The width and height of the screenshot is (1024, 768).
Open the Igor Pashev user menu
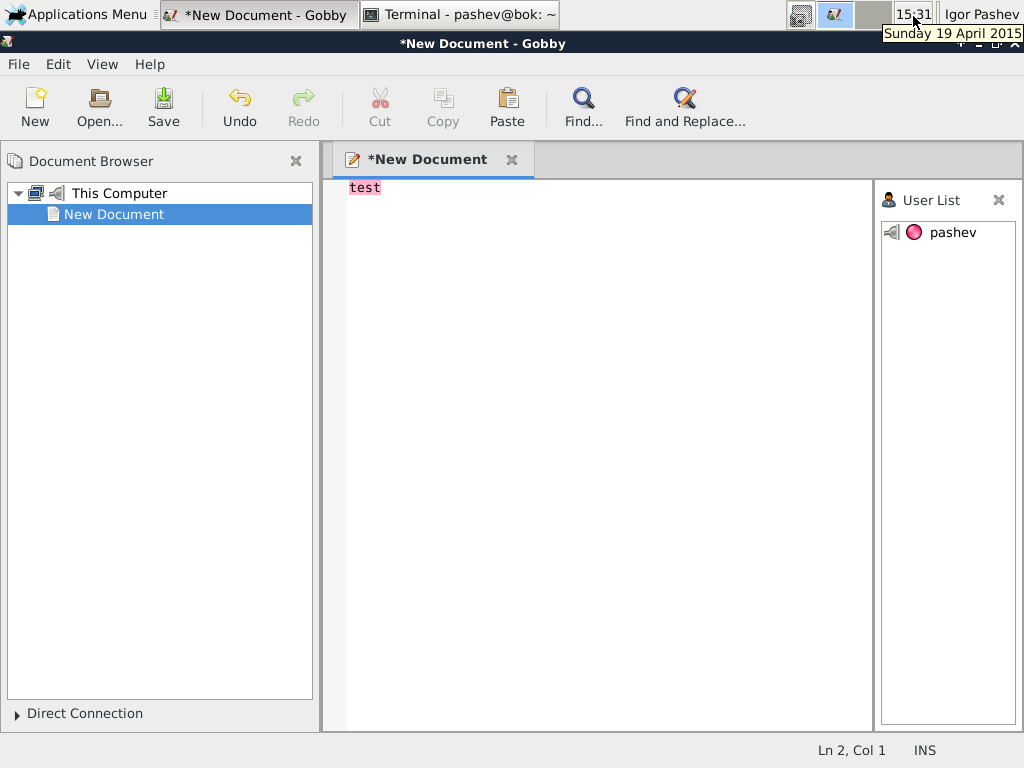click(x=982, y=14)
